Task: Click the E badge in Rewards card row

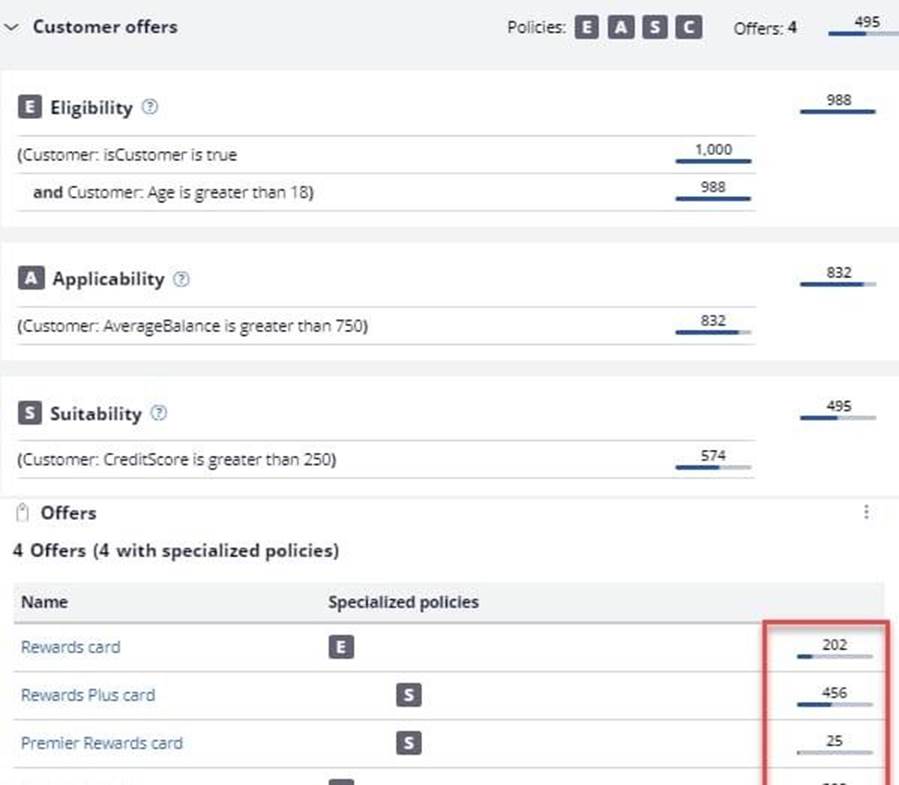Action: pyautogui.click(x=341, y=648)
